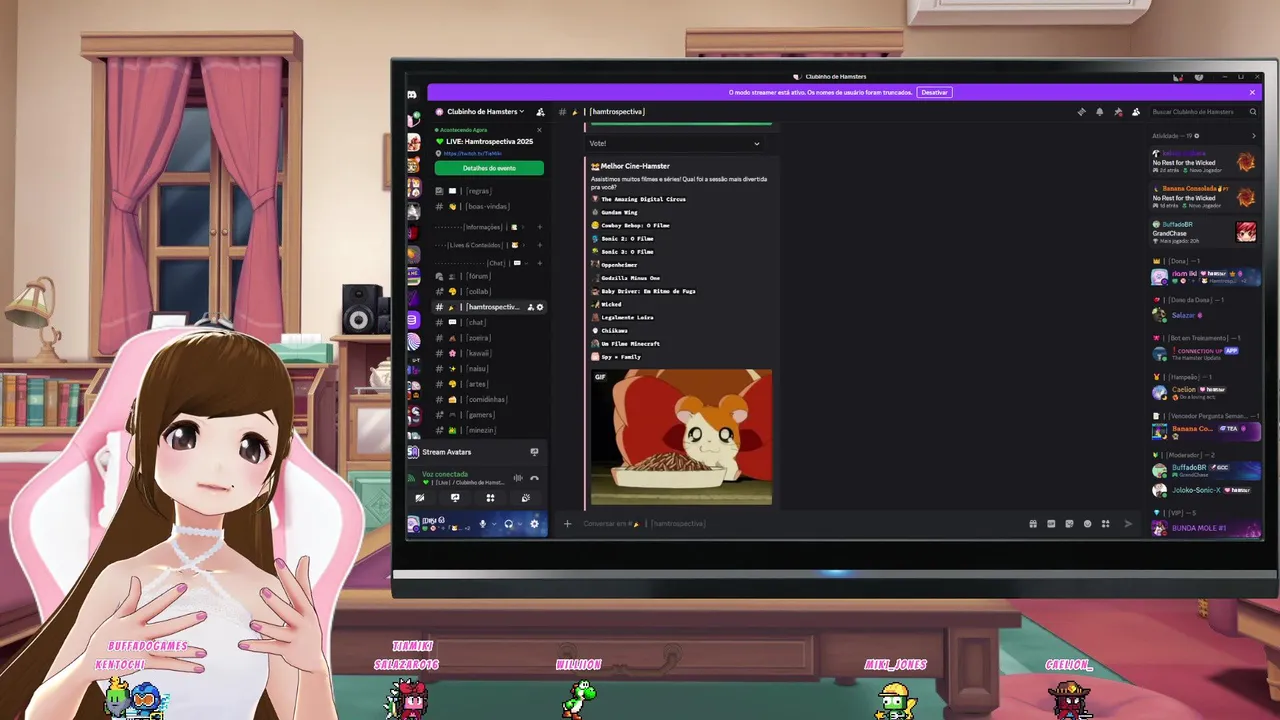
Task: Open notification bell settings in header
Action: [x=1099, y=112]
